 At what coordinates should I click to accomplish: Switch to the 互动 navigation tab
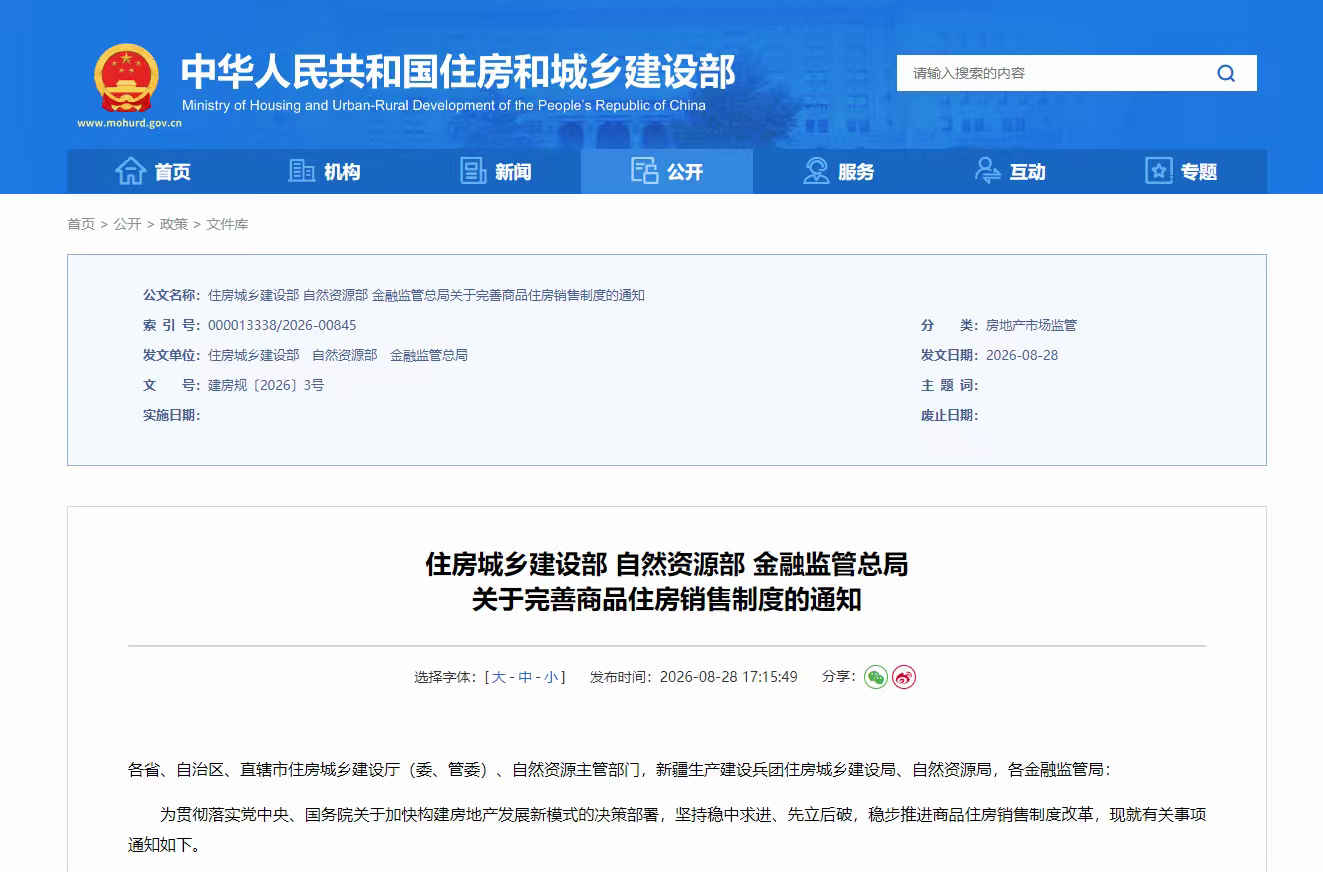[x=1010, y=171]
